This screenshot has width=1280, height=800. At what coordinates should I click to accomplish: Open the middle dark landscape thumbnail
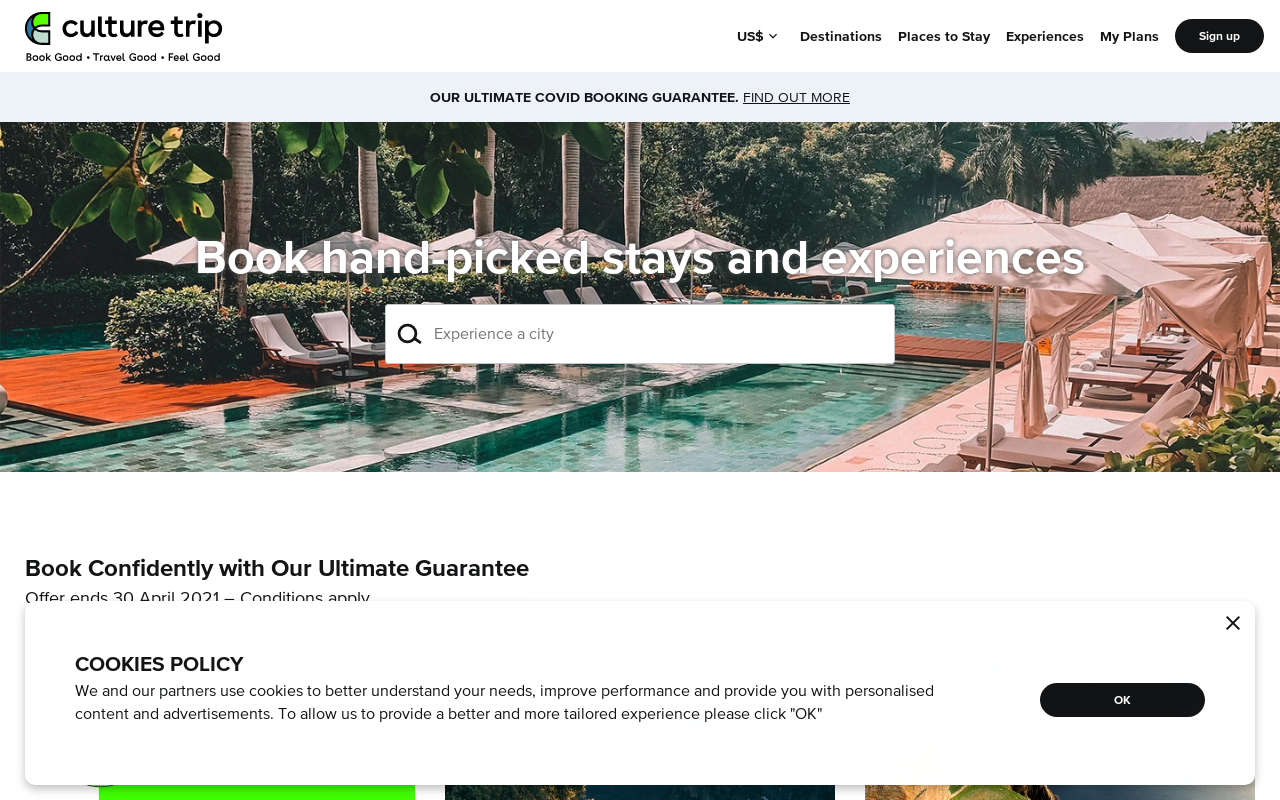640,792
